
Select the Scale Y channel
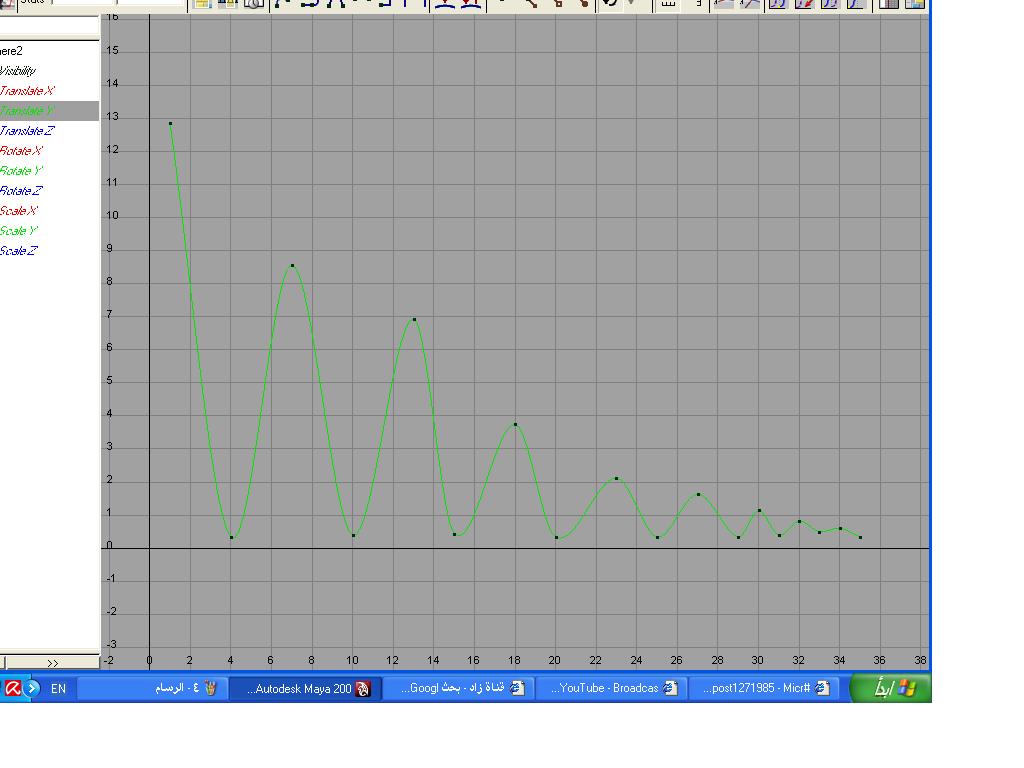coord(19,231)
